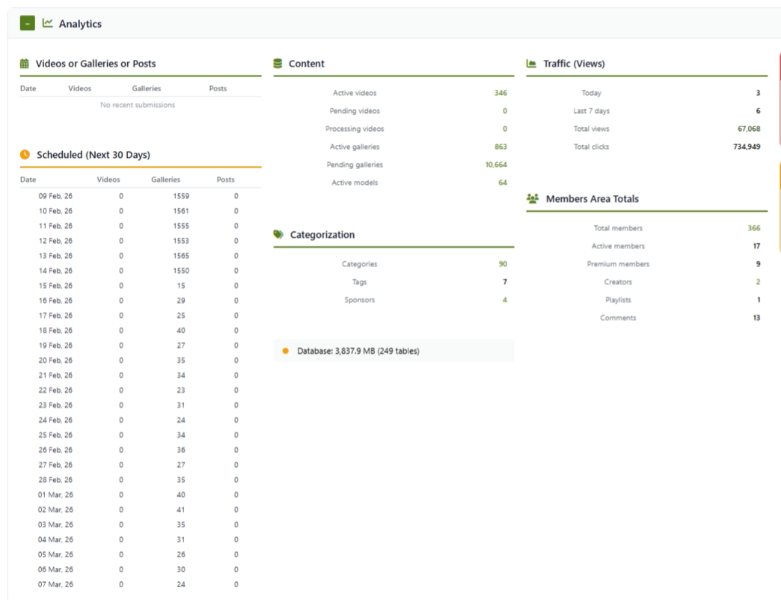Click the orange status dot beside Database size
The image size is (781, 600).
pos(285,351)
